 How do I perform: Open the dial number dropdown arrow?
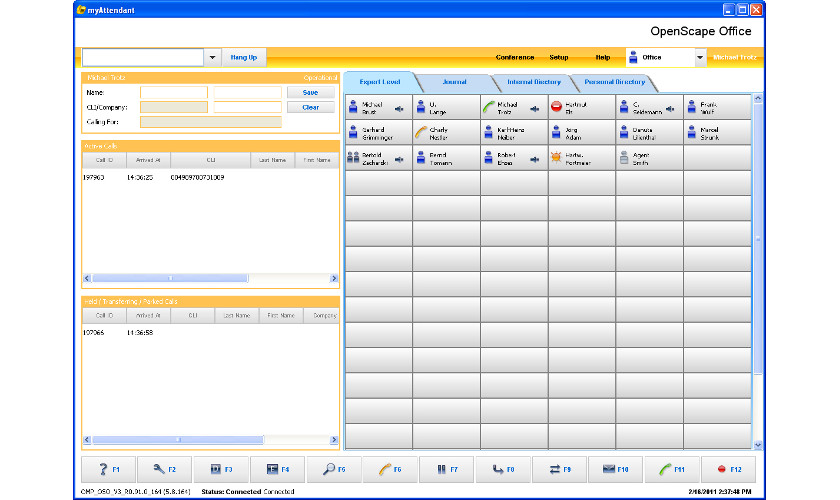point(212,58)
